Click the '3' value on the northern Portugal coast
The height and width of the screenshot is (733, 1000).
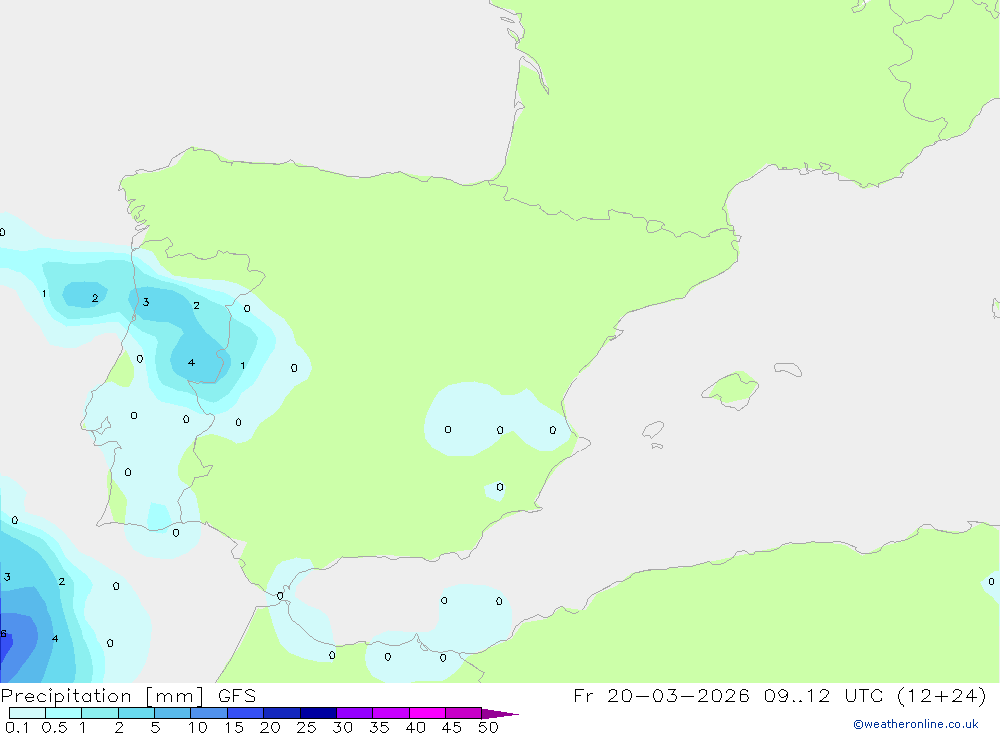click(x=146, y=302)
